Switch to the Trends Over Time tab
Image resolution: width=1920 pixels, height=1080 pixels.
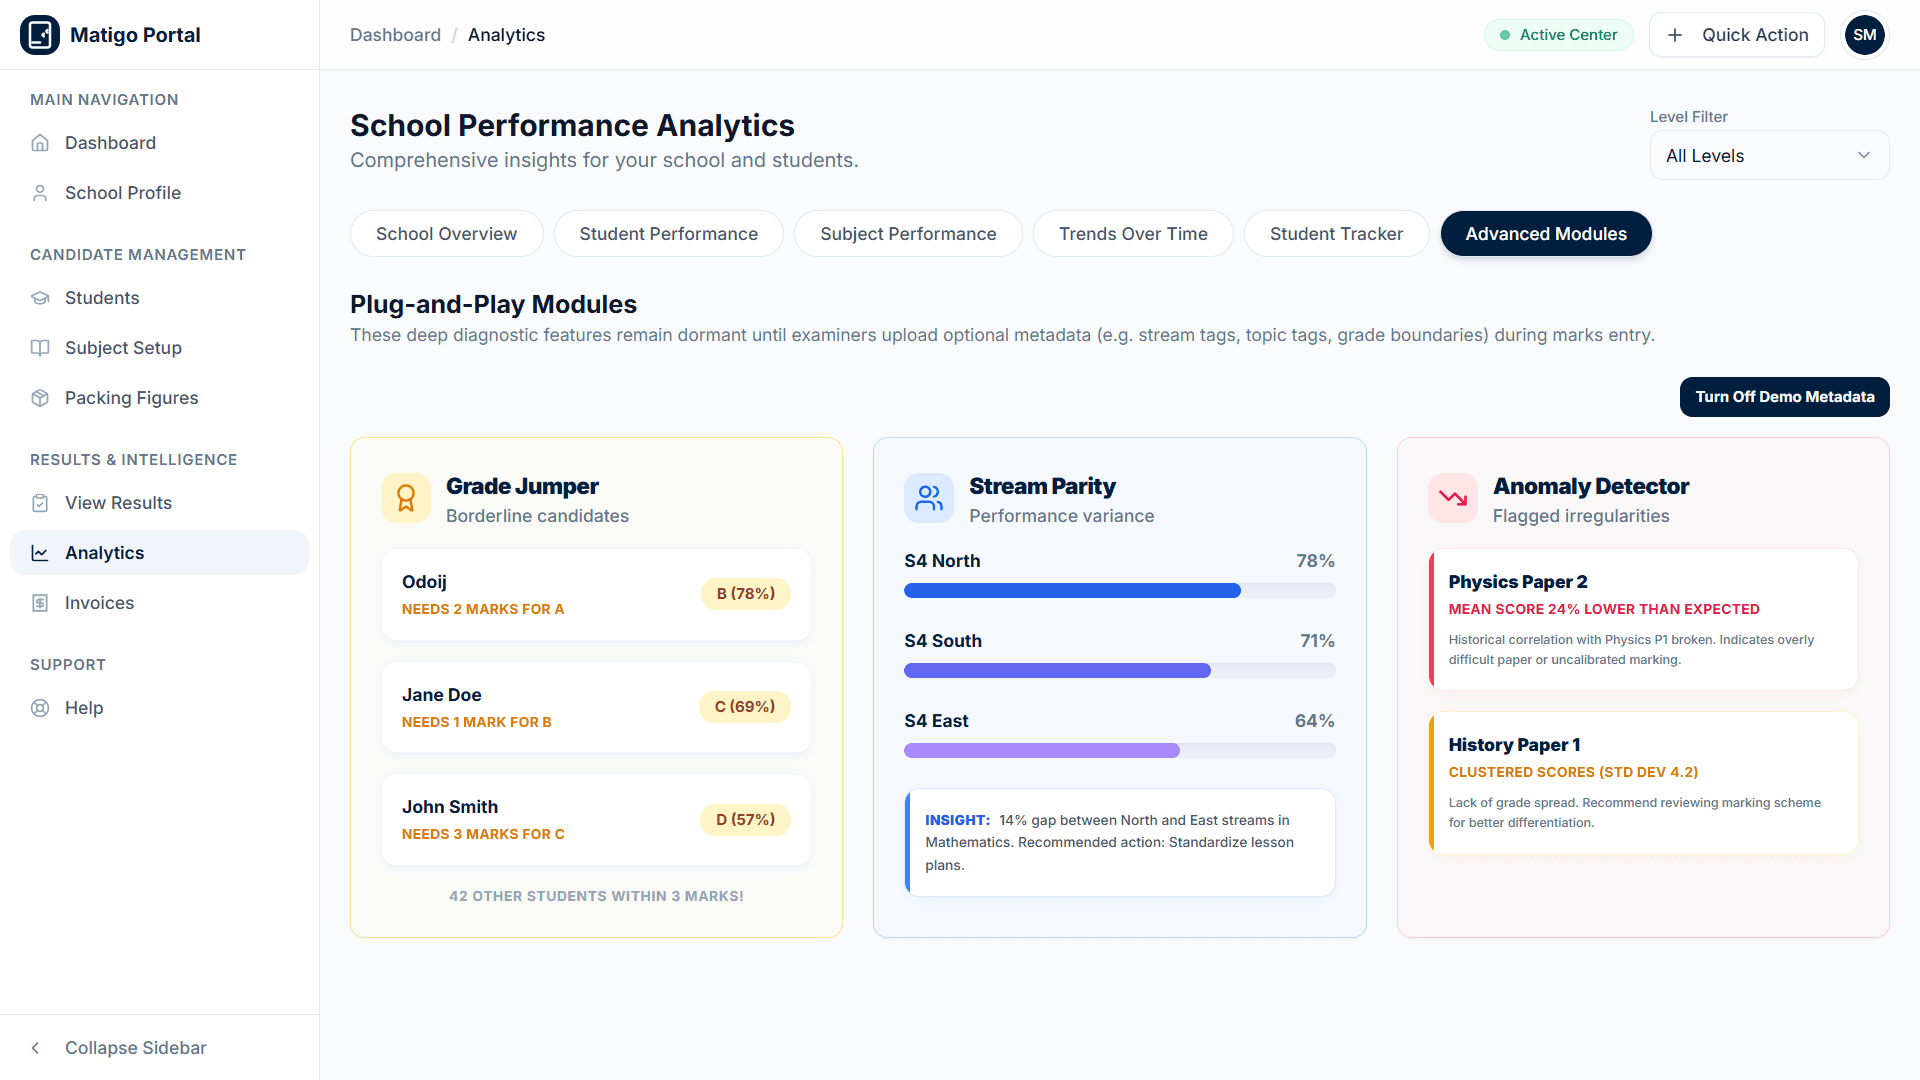pyautogui.click(x=1133, y=234)
